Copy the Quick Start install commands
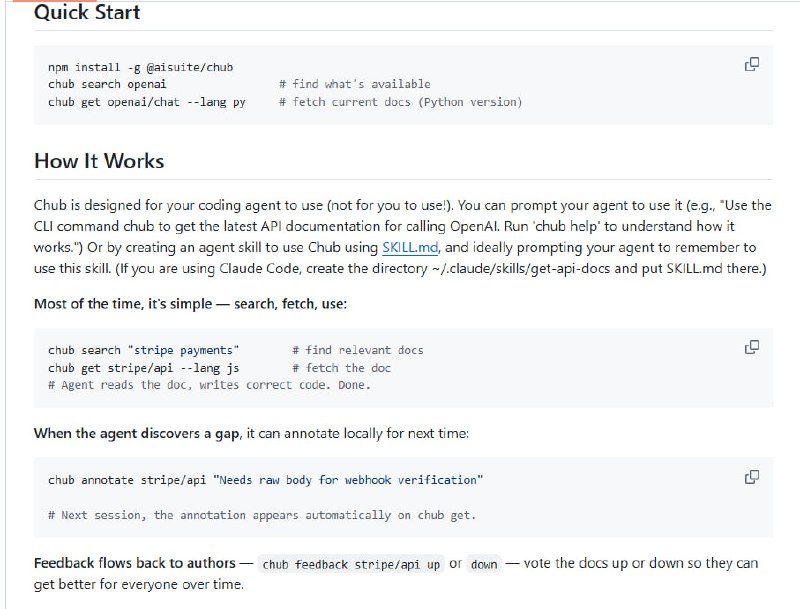This screenshot has height=609, width=800. pos(752,65)
